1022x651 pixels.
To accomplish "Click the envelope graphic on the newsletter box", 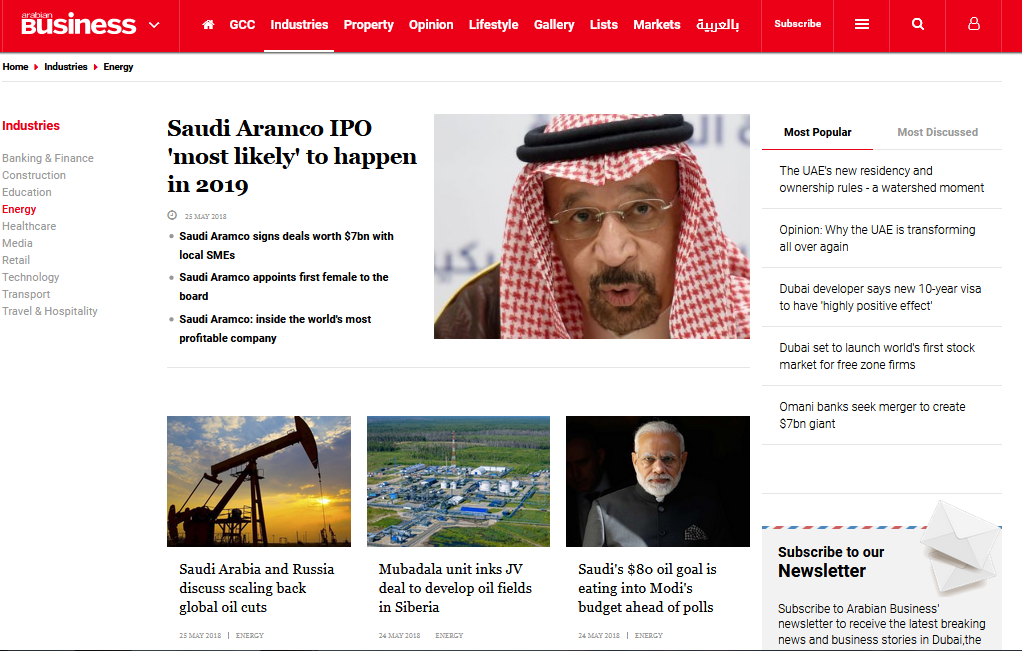I will point(961,547).
